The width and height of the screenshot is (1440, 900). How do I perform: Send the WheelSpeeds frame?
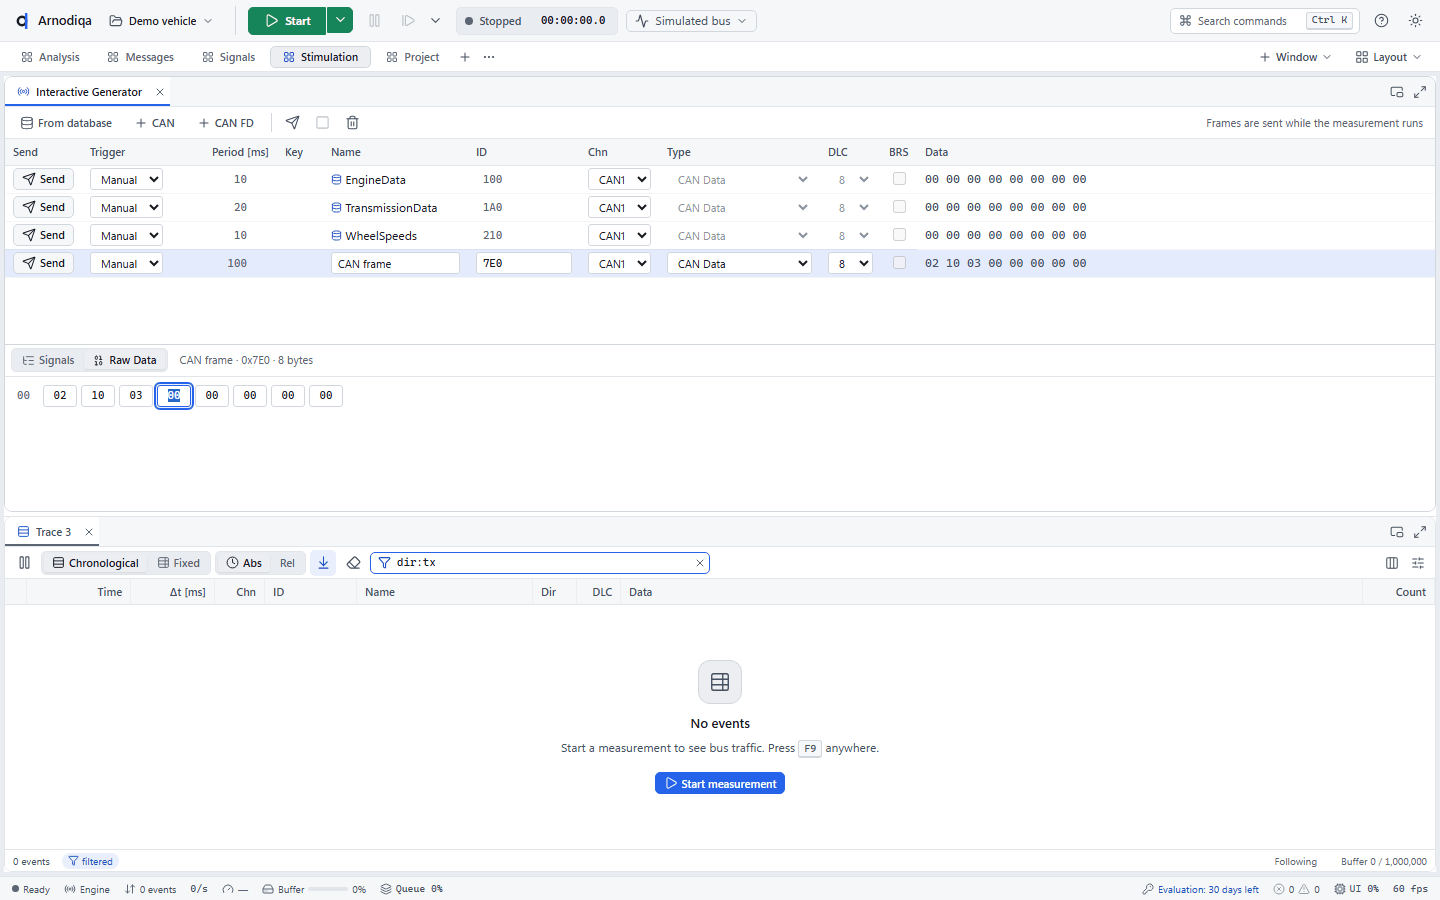pyautogui.click(x=43, y=235)
